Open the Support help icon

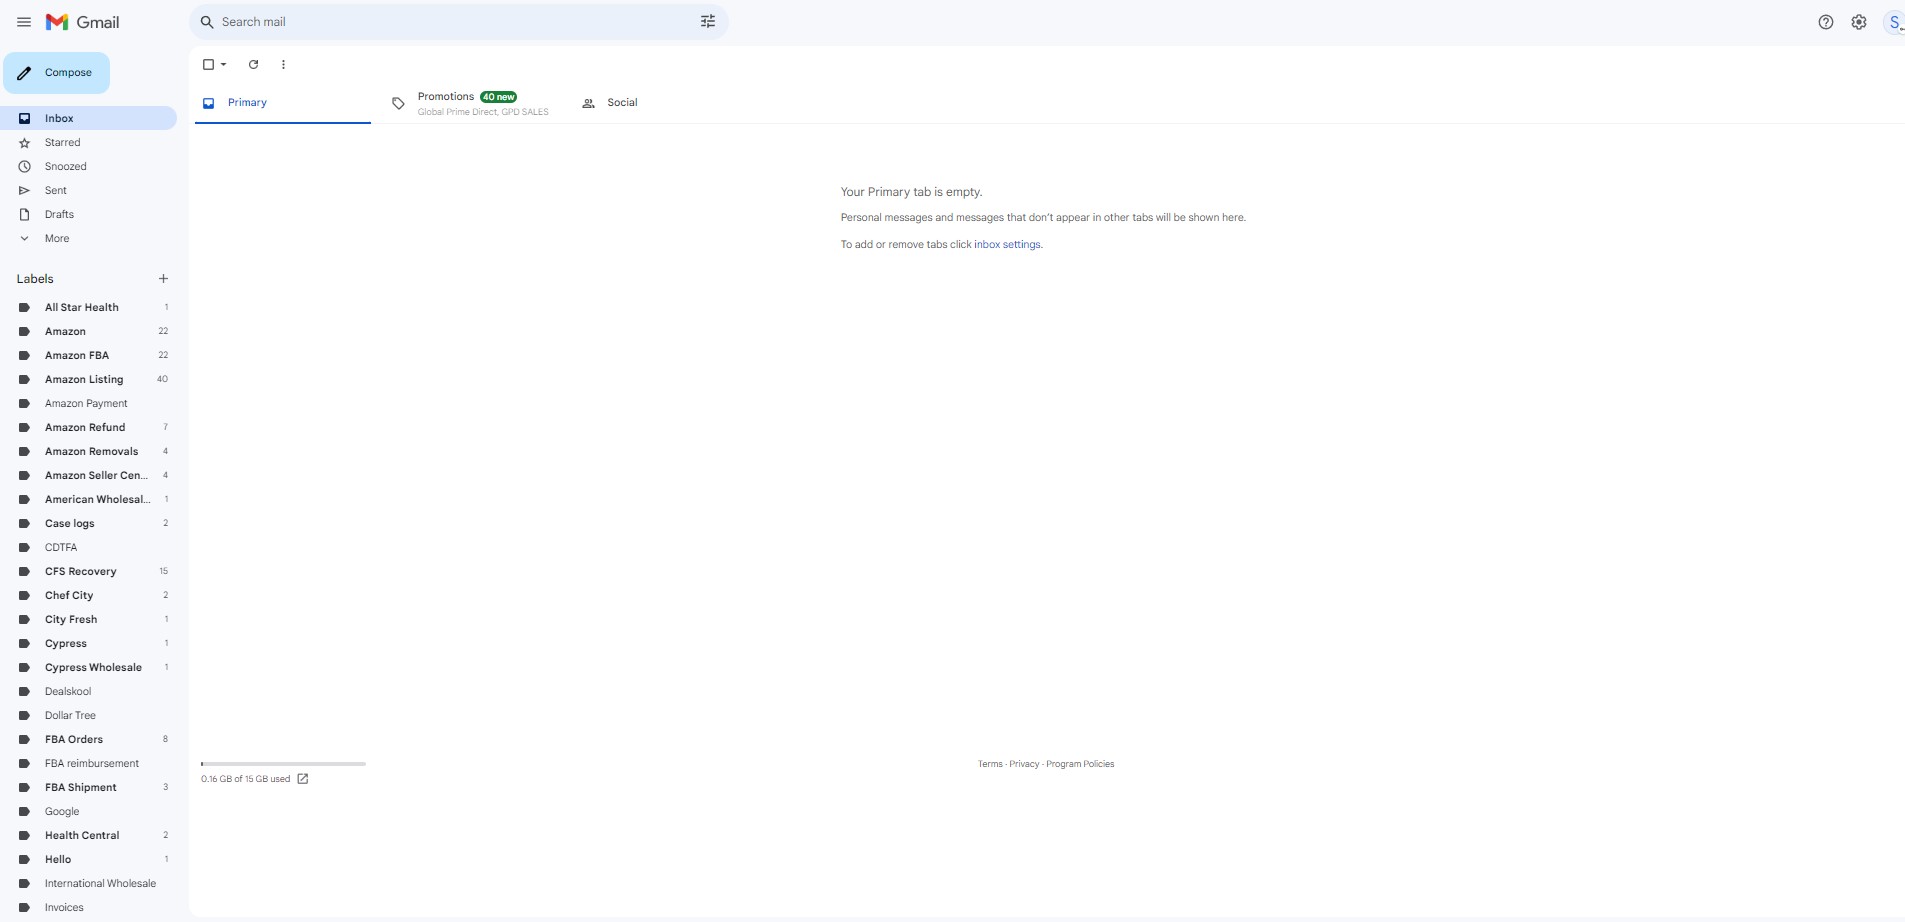pyautogui.click(x=1826, y=22)
